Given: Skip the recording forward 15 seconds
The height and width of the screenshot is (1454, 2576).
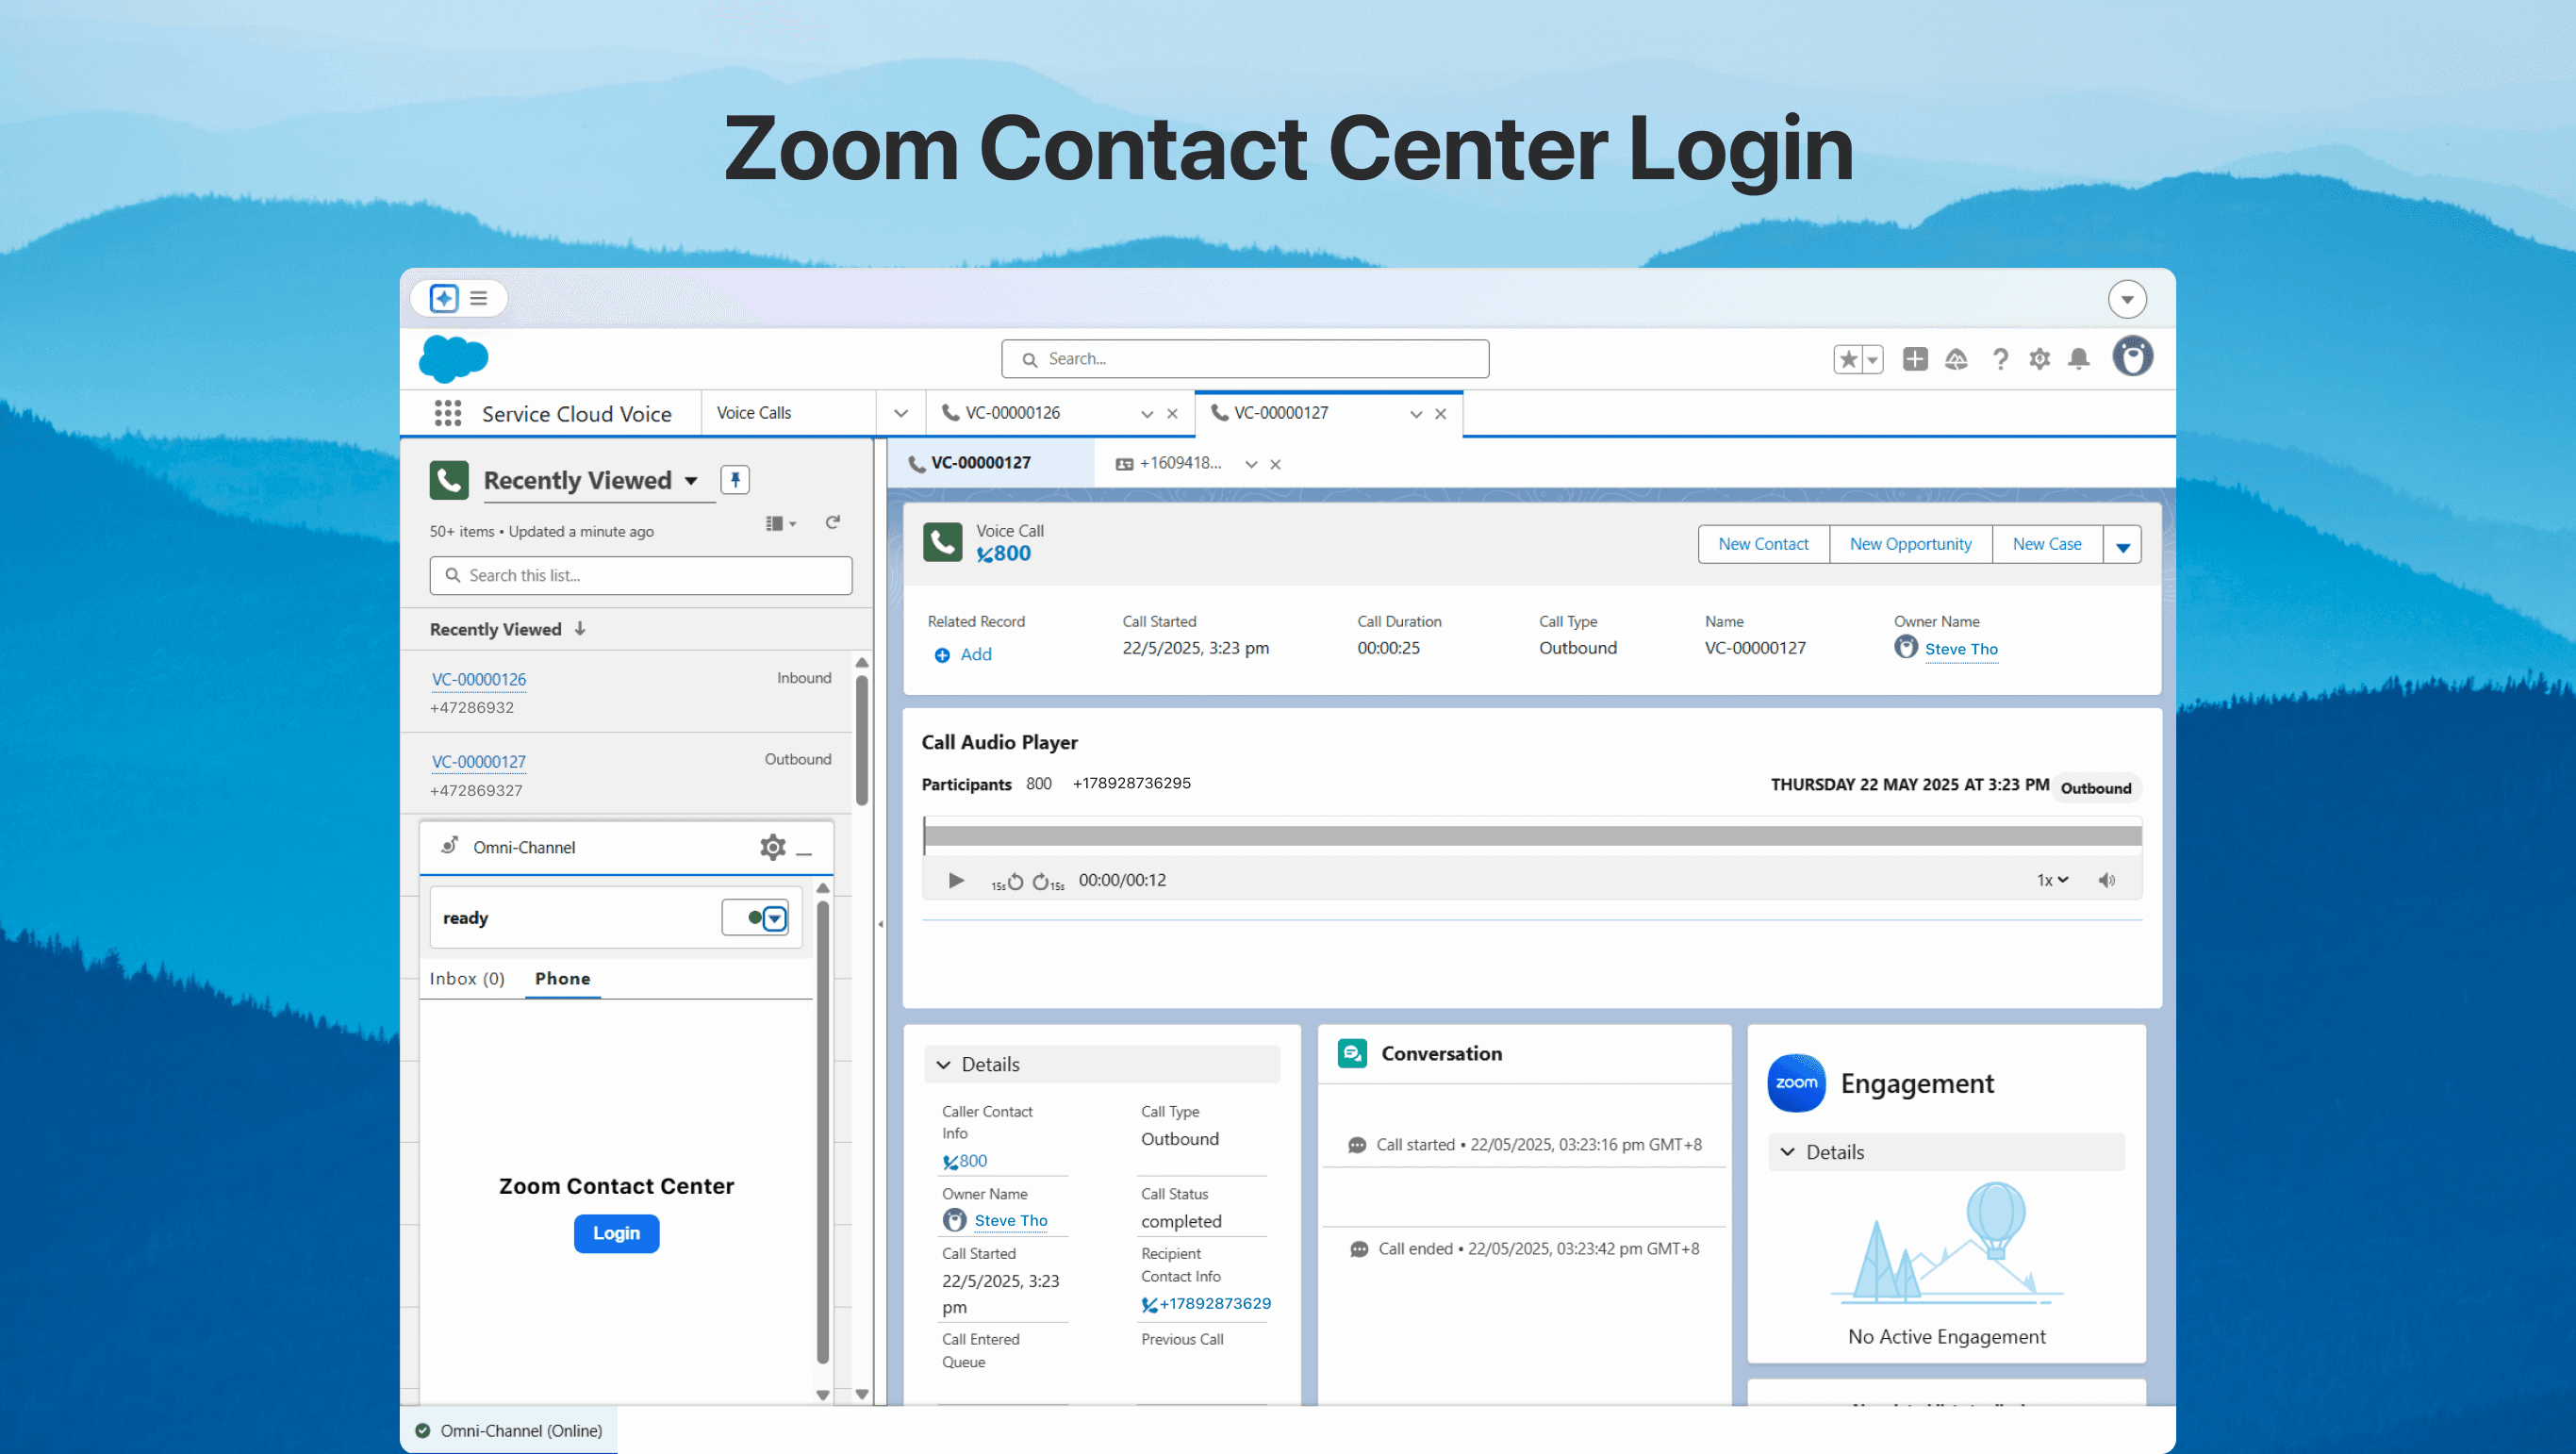Looking at the screenshot, I should pyautogui.click(x=1047, y=882).
